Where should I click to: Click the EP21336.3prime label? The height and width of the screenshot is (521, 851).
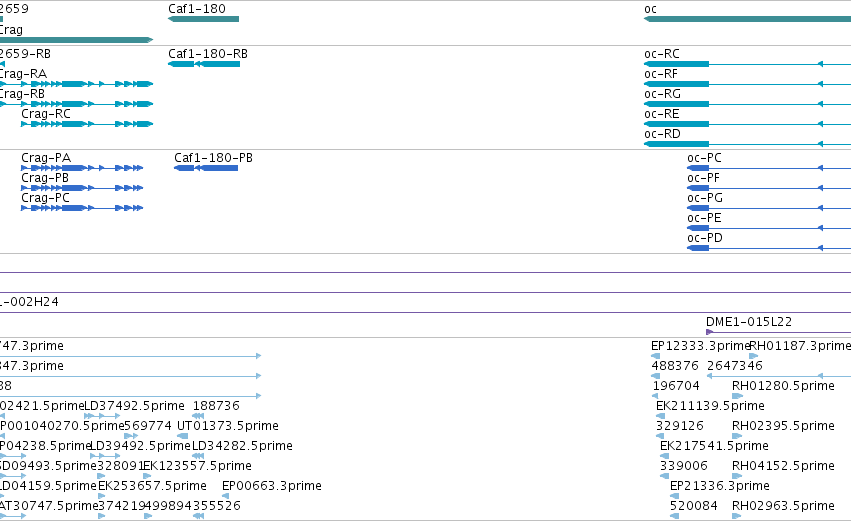[x=720, y=487]
